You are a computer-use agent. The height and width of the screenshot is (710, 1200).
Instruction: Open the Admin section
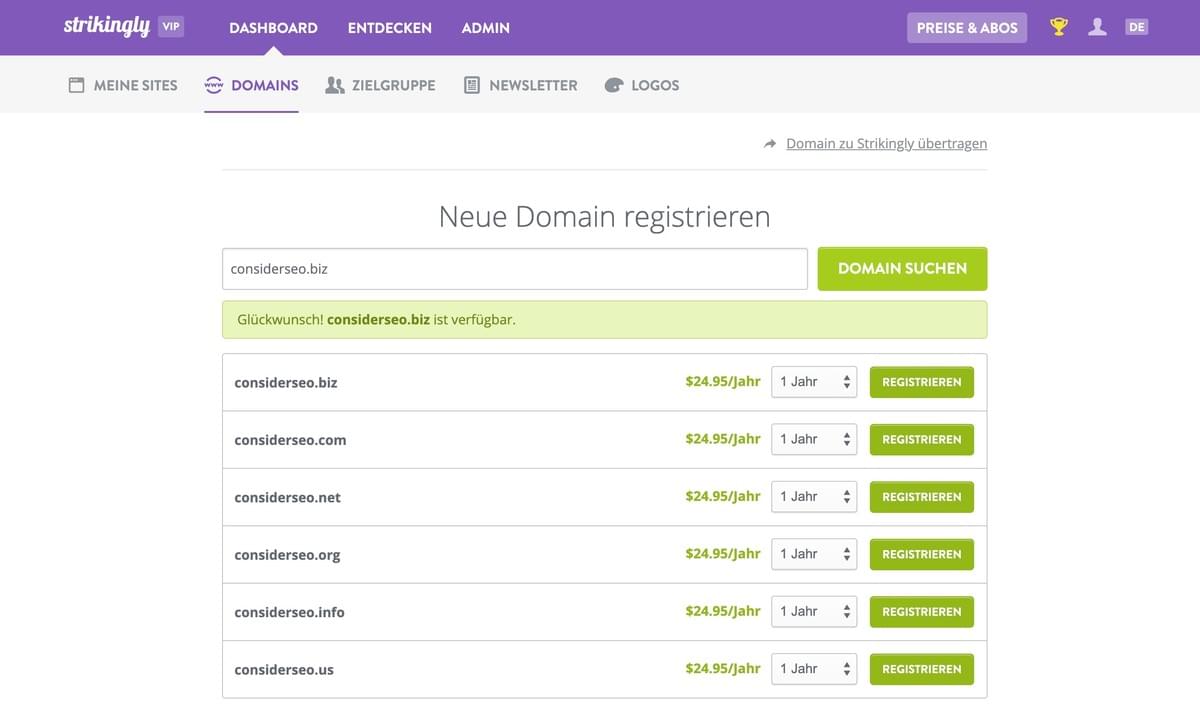(x=486, y=28)
